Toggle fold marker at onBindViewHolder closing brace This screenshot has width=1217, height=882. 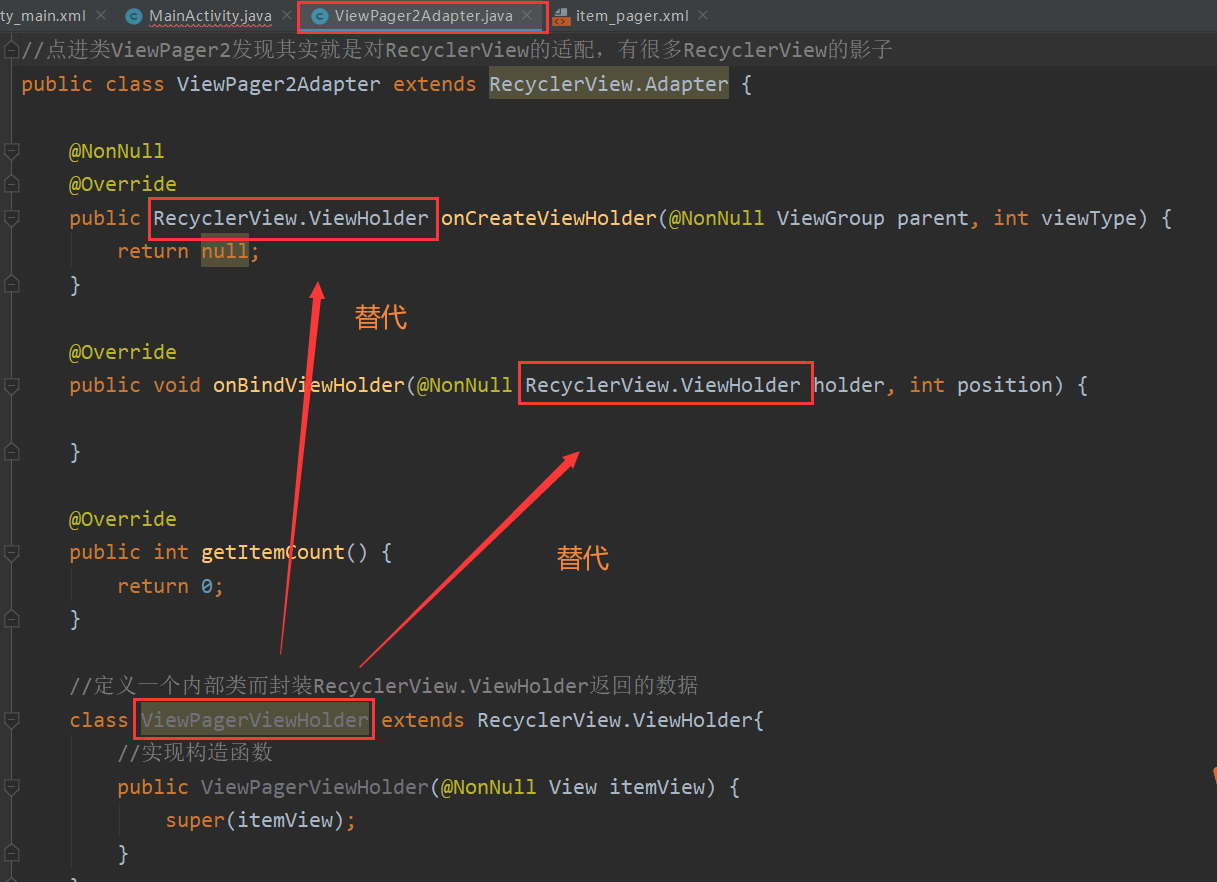12,452
